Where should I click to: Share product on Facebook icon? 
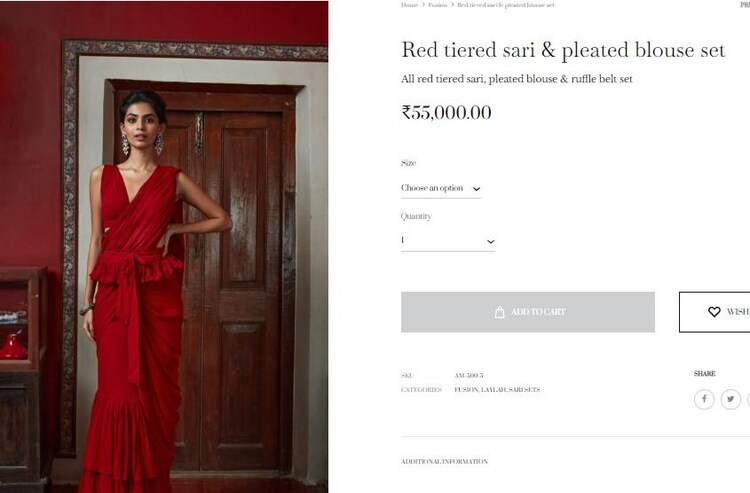pyautogui.click(x=704, y=399)
